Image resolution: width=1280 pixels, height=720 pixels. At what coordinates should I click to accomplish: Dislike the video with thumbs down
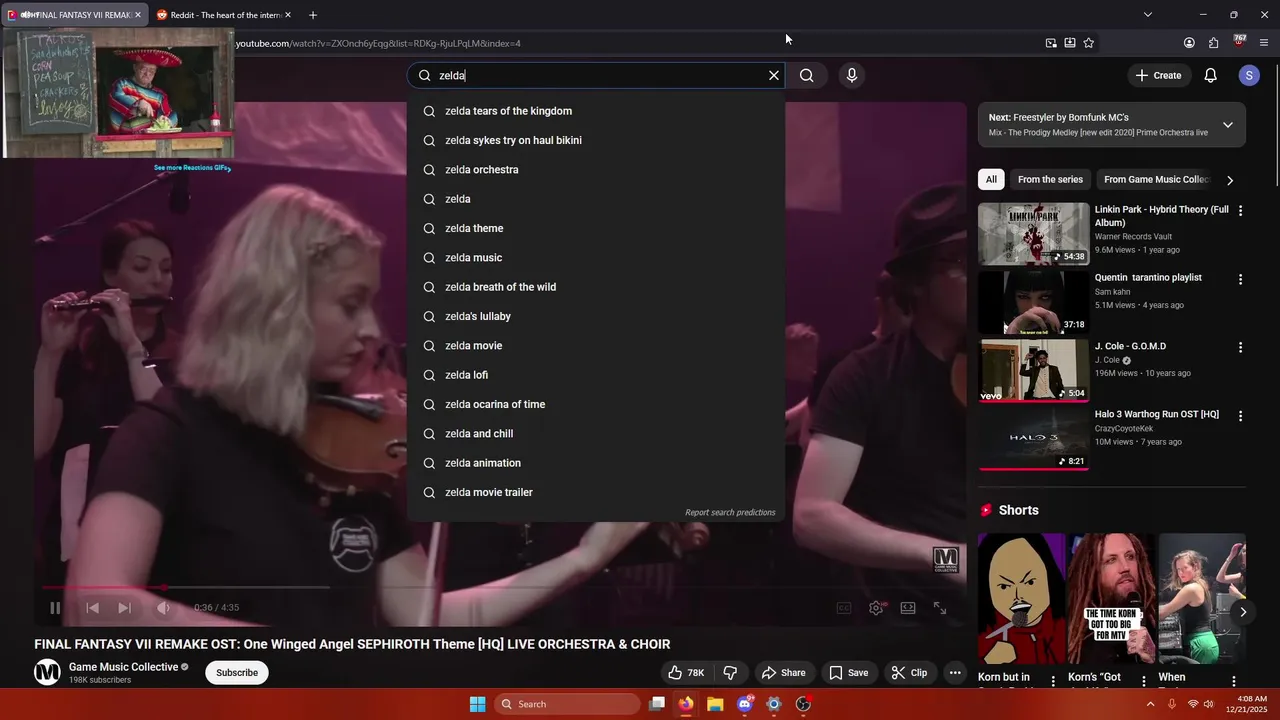pyautogui.click(x=730, y=673)
